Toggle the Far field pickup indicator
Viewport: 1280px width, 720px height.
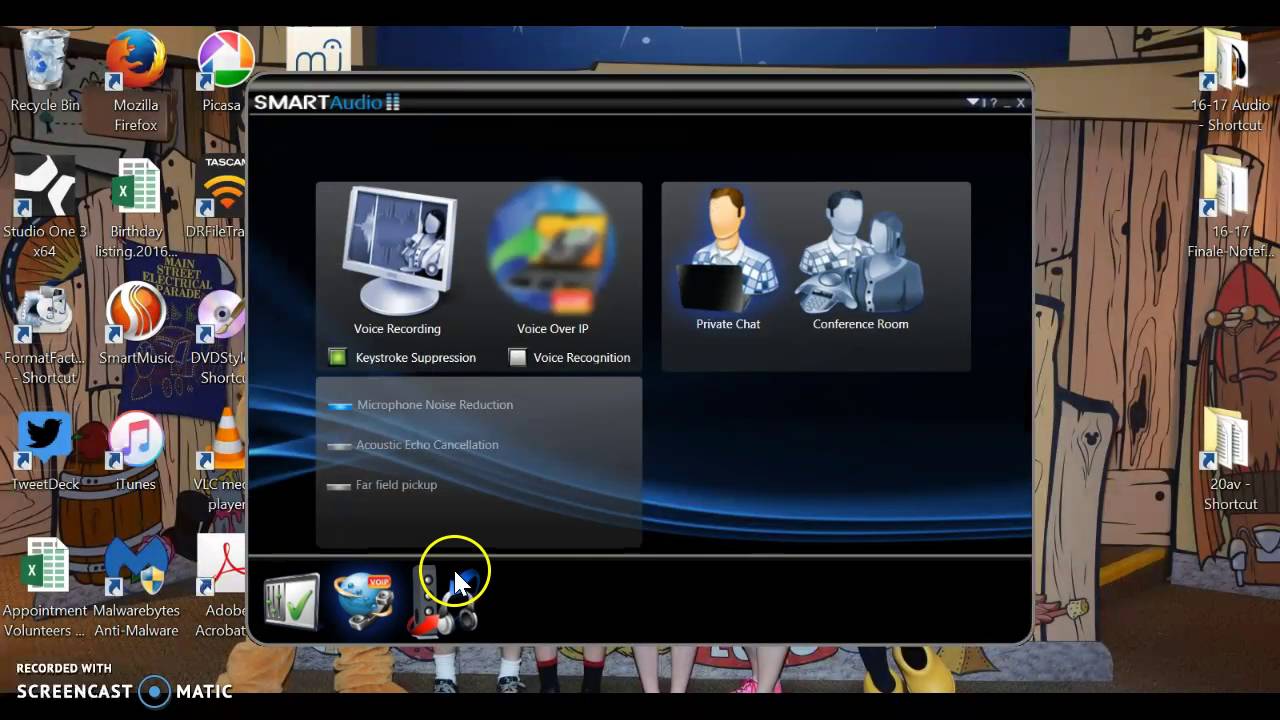tap(340, 485)
